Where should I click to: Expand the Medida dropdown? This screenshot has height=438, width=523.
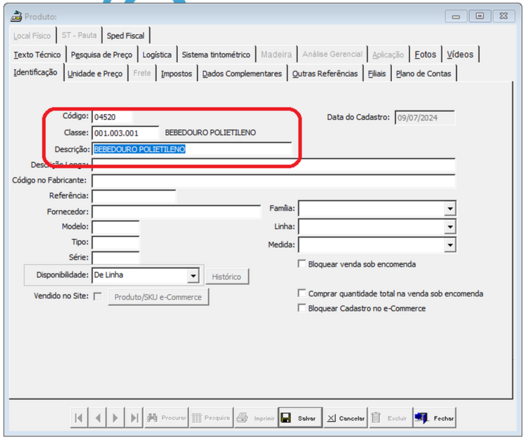(x=450, y=245)
